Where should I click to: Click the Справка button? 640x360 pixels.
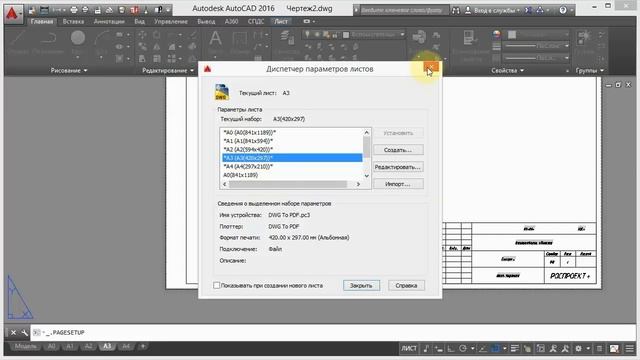[x=406, y=285]
